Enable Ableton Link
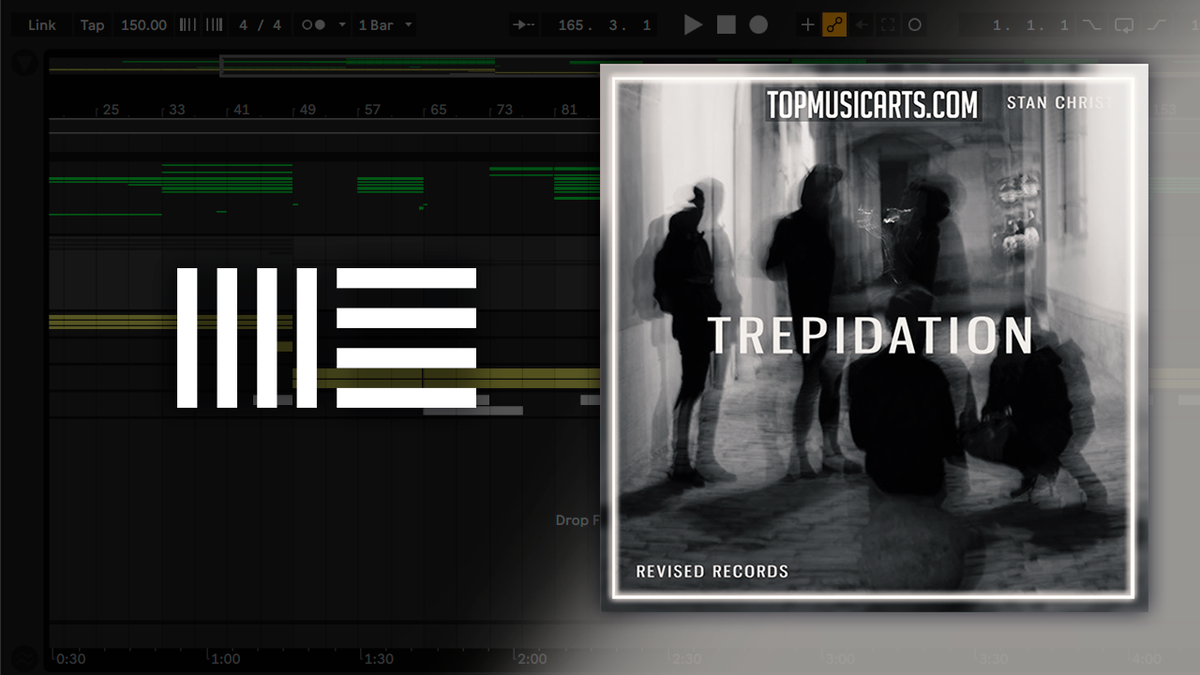The image size is (1200, 675). coord(42,24)
